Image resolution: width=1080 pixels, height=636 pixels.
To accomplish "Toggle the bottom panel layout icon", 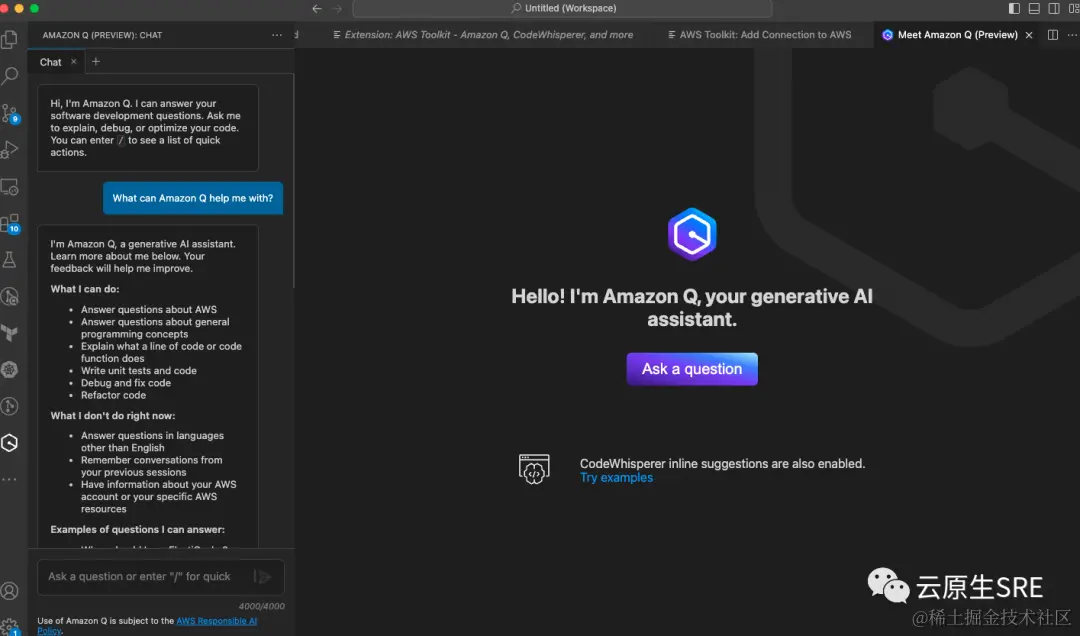I will pos(1034,8).
